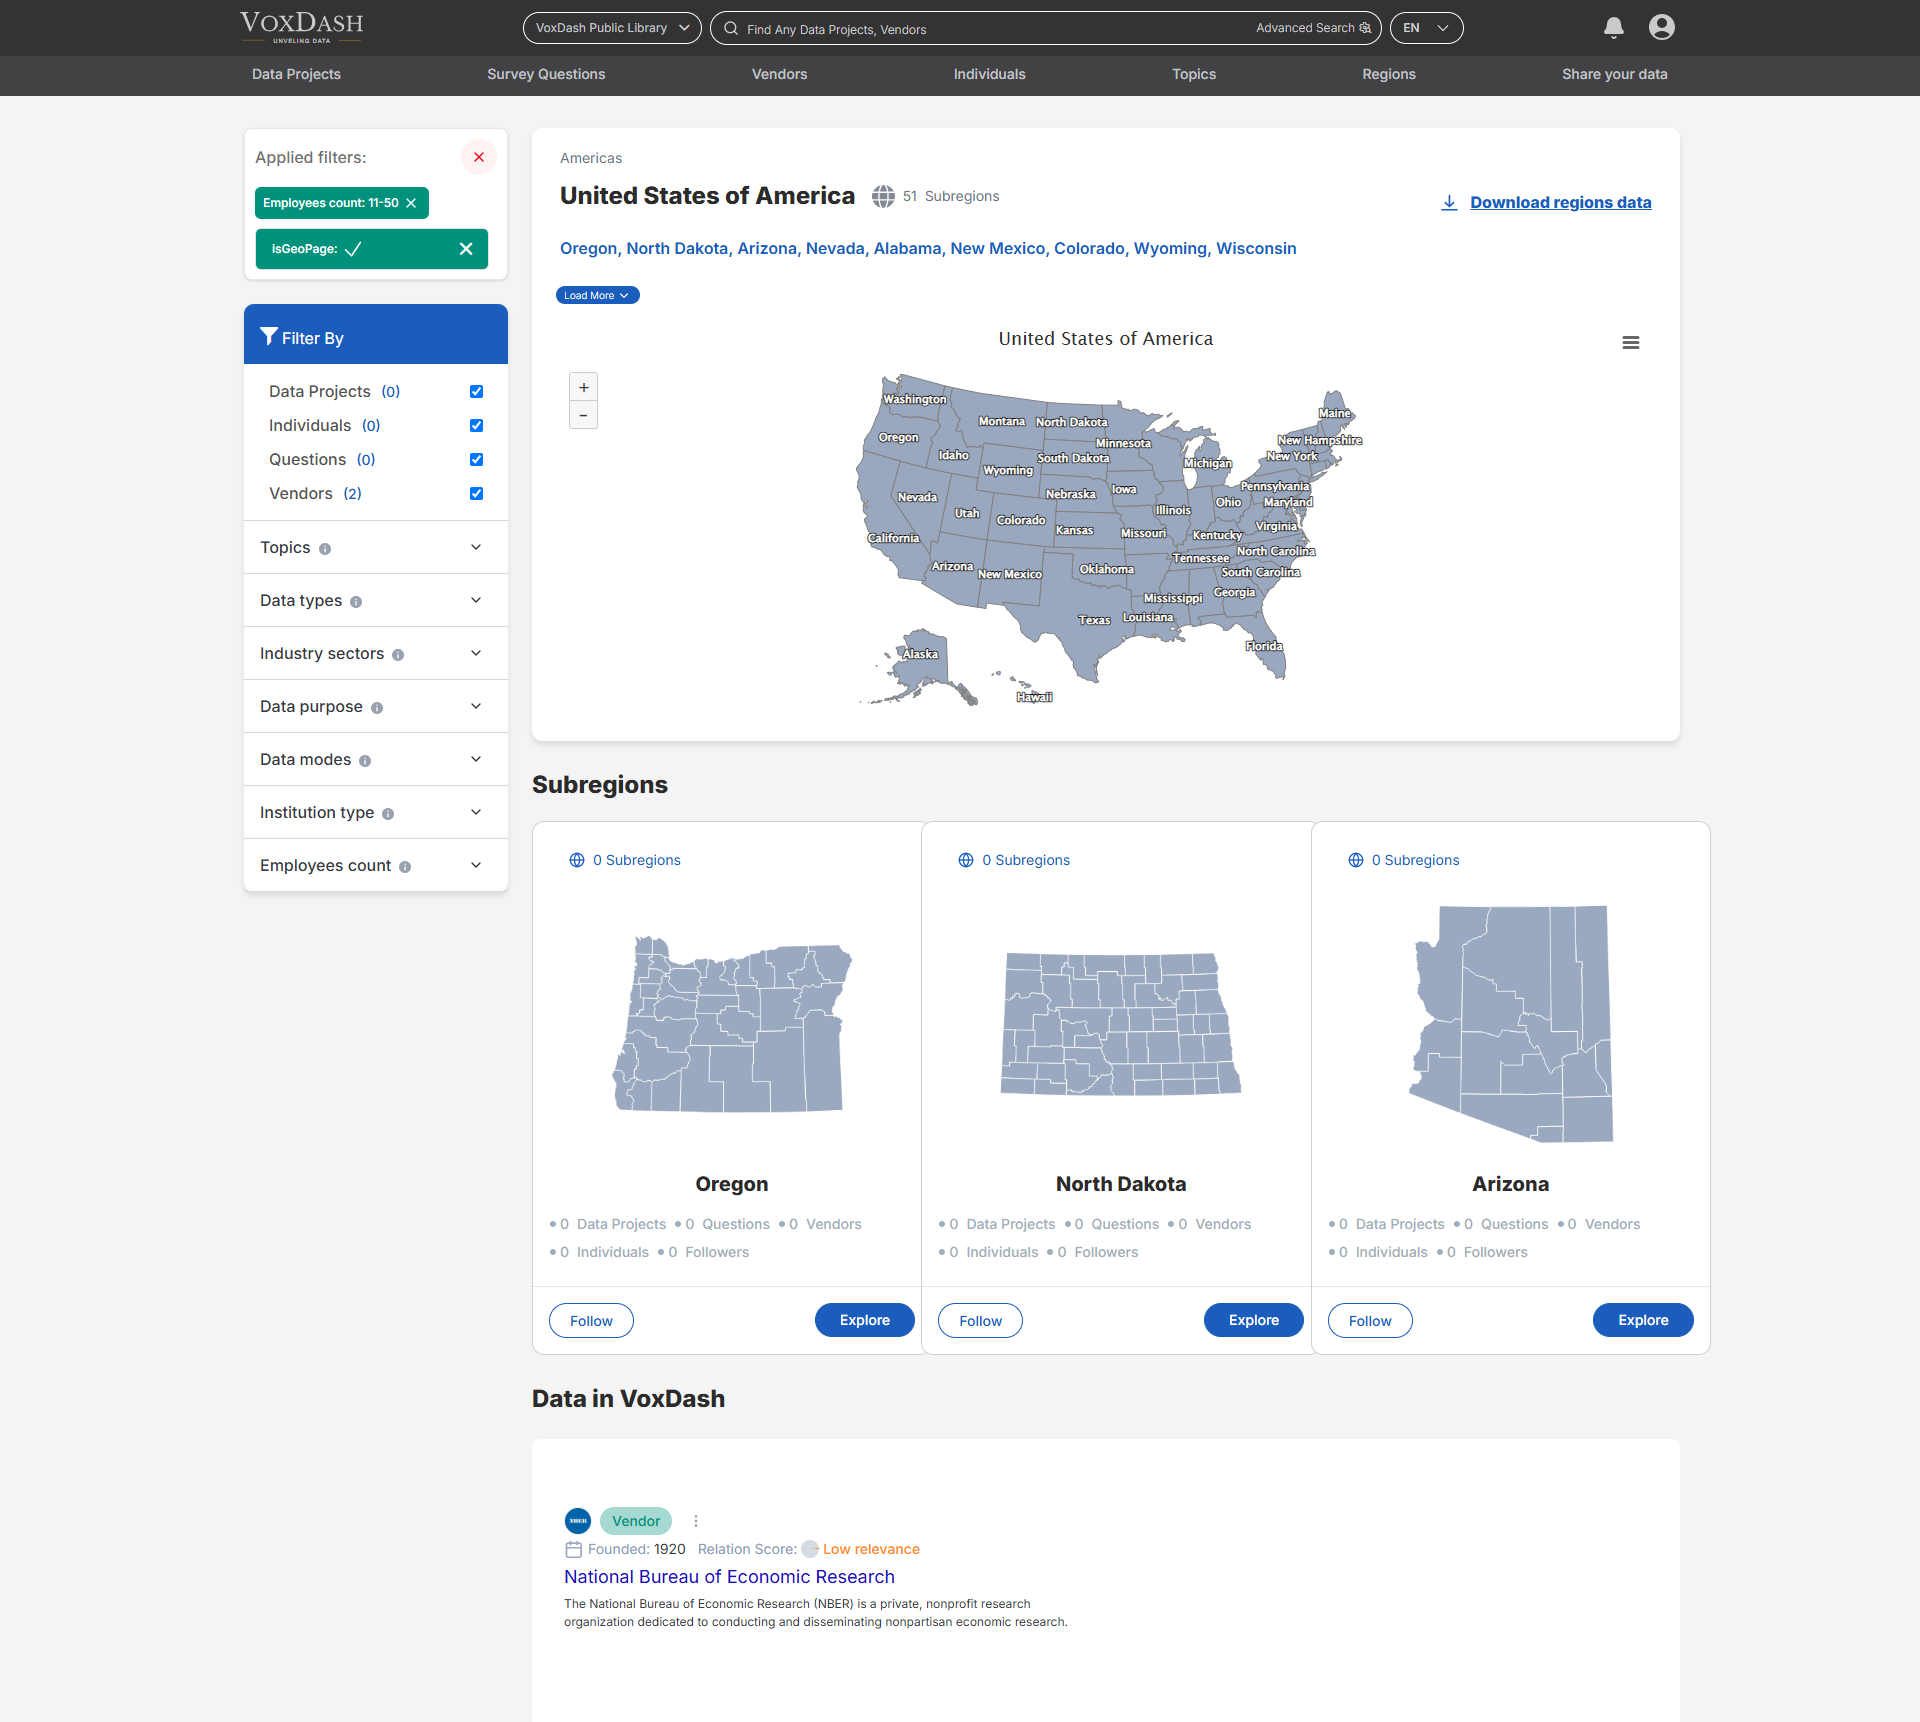Viewport: 1920px width, 1722px height.
Task: Uncheck the Vendors filter checkbox
Action: click(x=476, y=494)
